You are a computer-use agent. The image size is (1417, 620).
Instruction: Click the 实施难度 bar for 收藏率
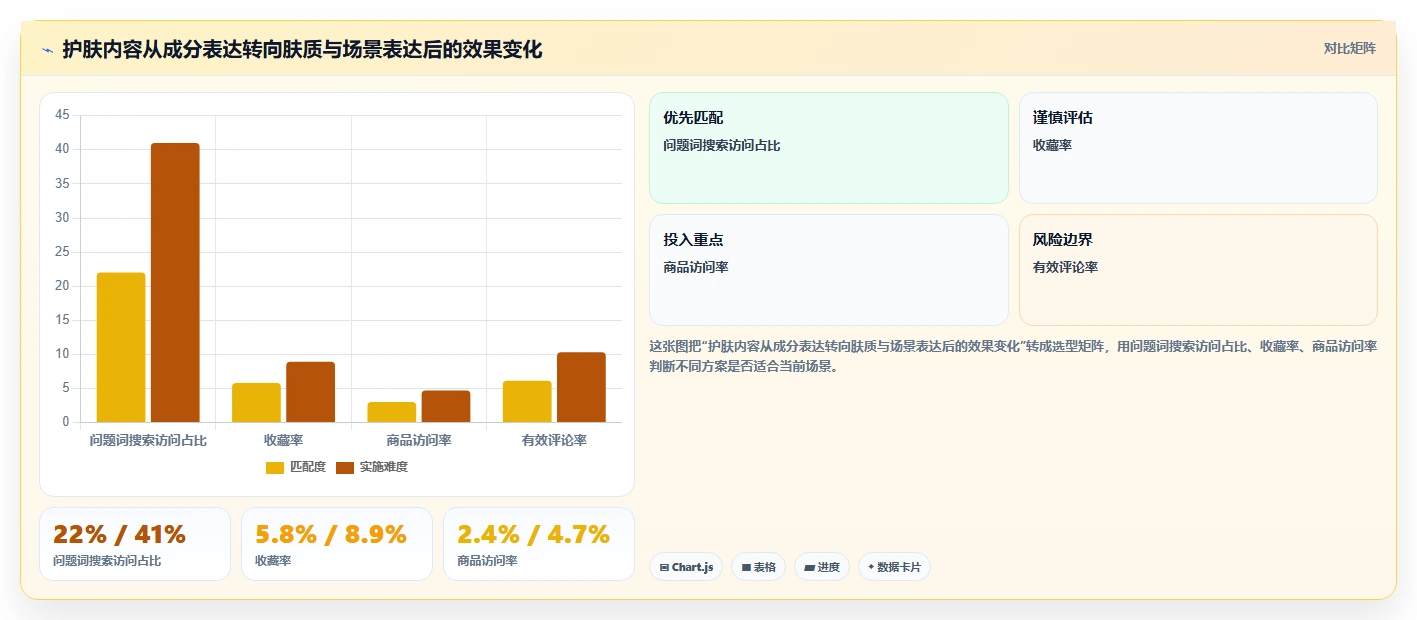pyautogui.click(x=310, y=392)
